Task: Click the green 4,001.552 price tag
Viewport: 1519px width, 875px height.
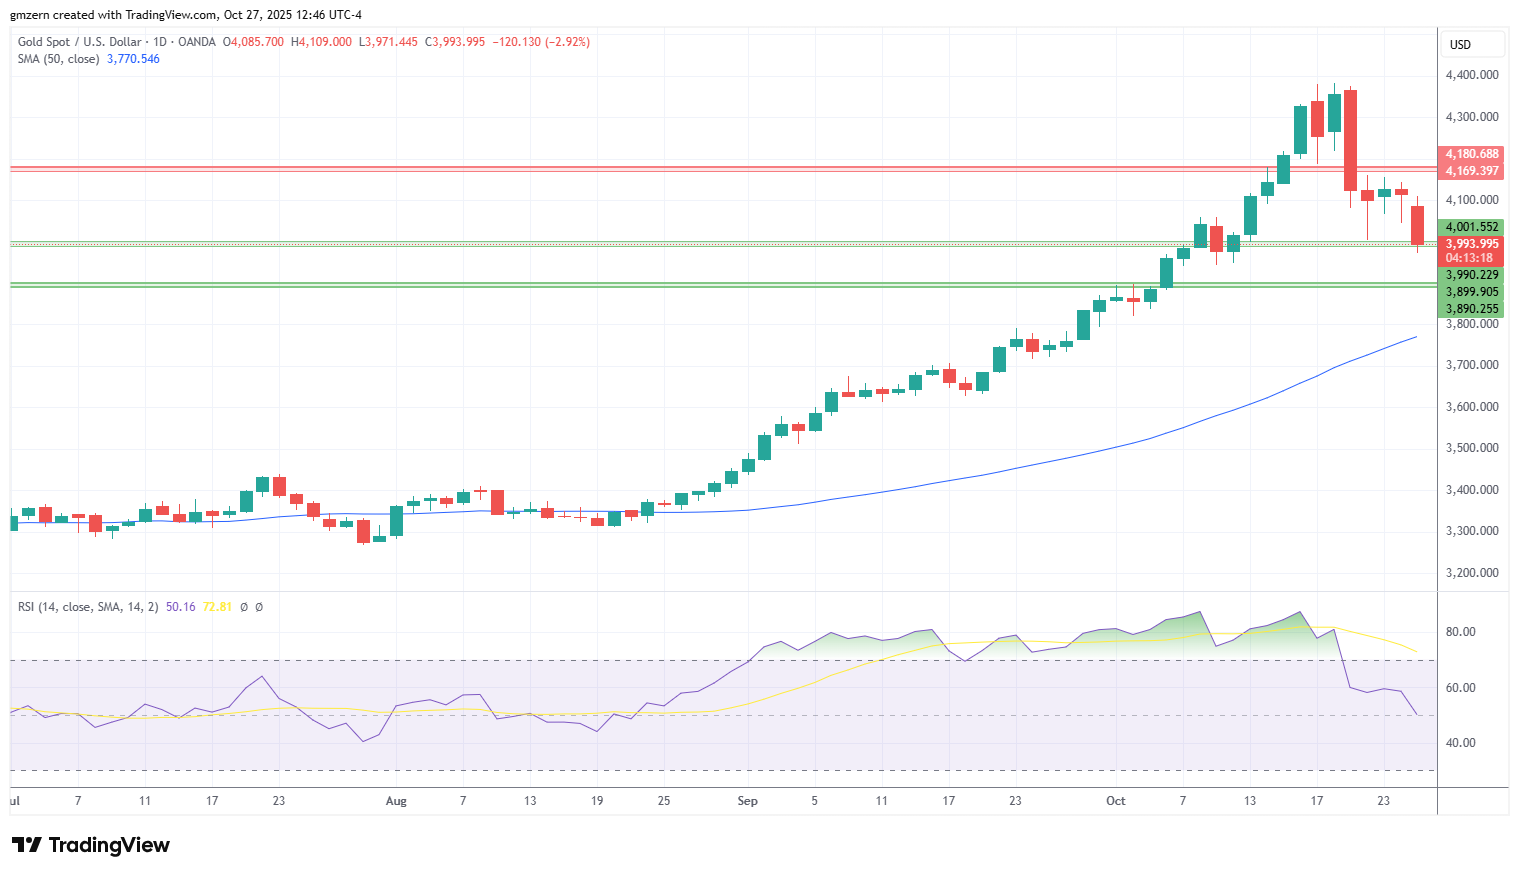Action: pos(1471,227)
